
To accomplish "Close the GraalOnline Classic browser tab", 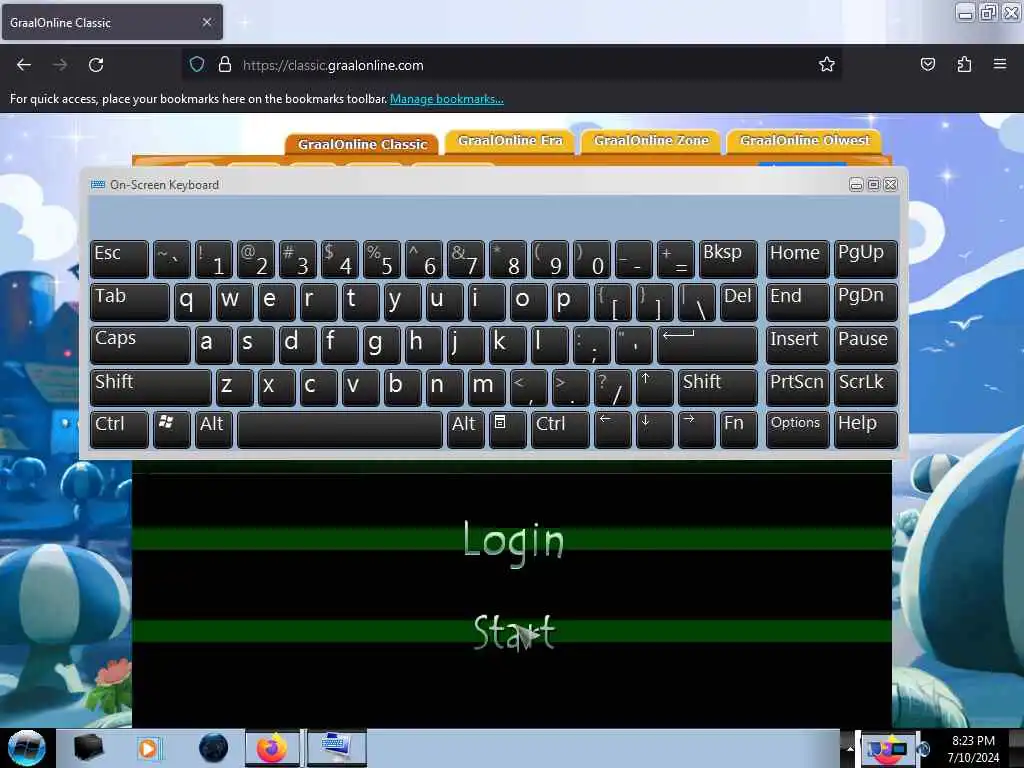I will [206, 22].
